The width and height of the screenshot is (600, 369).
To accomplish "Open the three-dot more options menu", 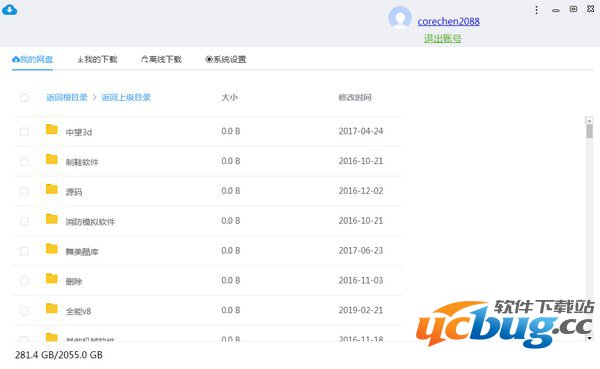I will [536, 10].
